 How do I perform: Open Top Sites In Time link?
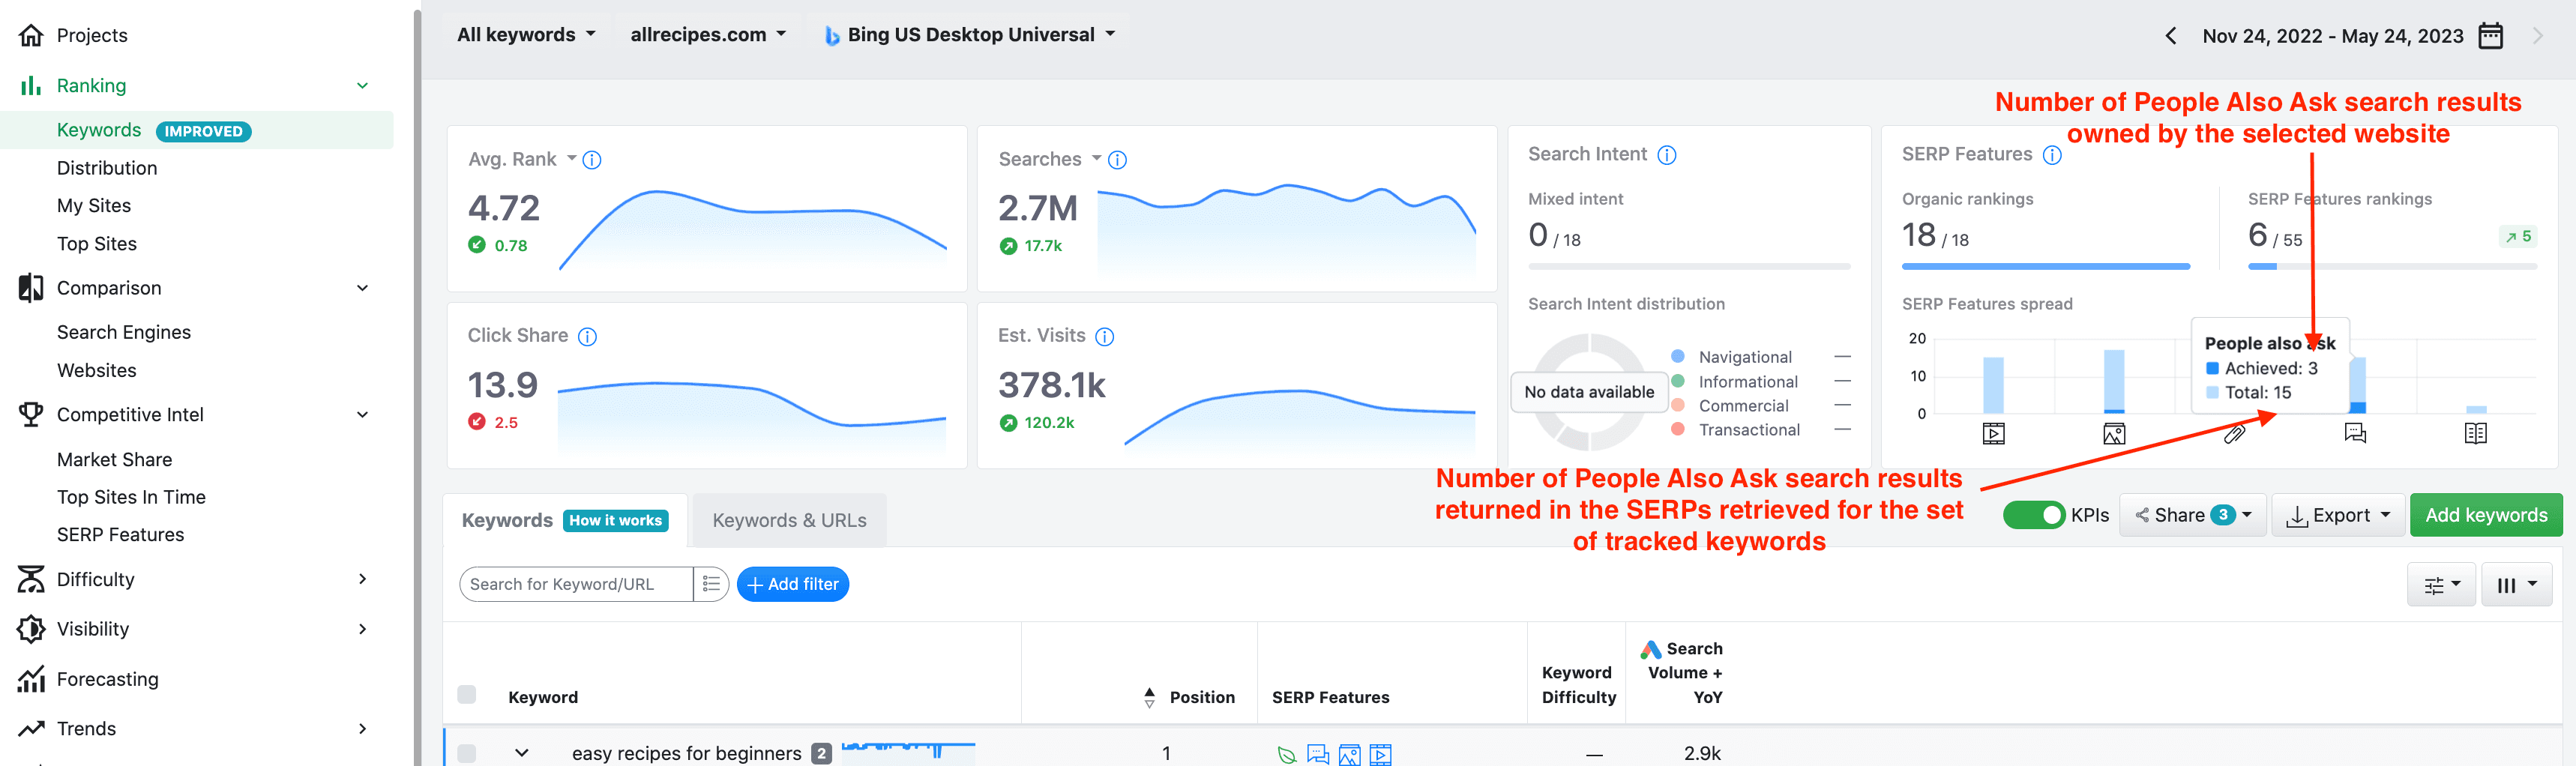point(131,497)
